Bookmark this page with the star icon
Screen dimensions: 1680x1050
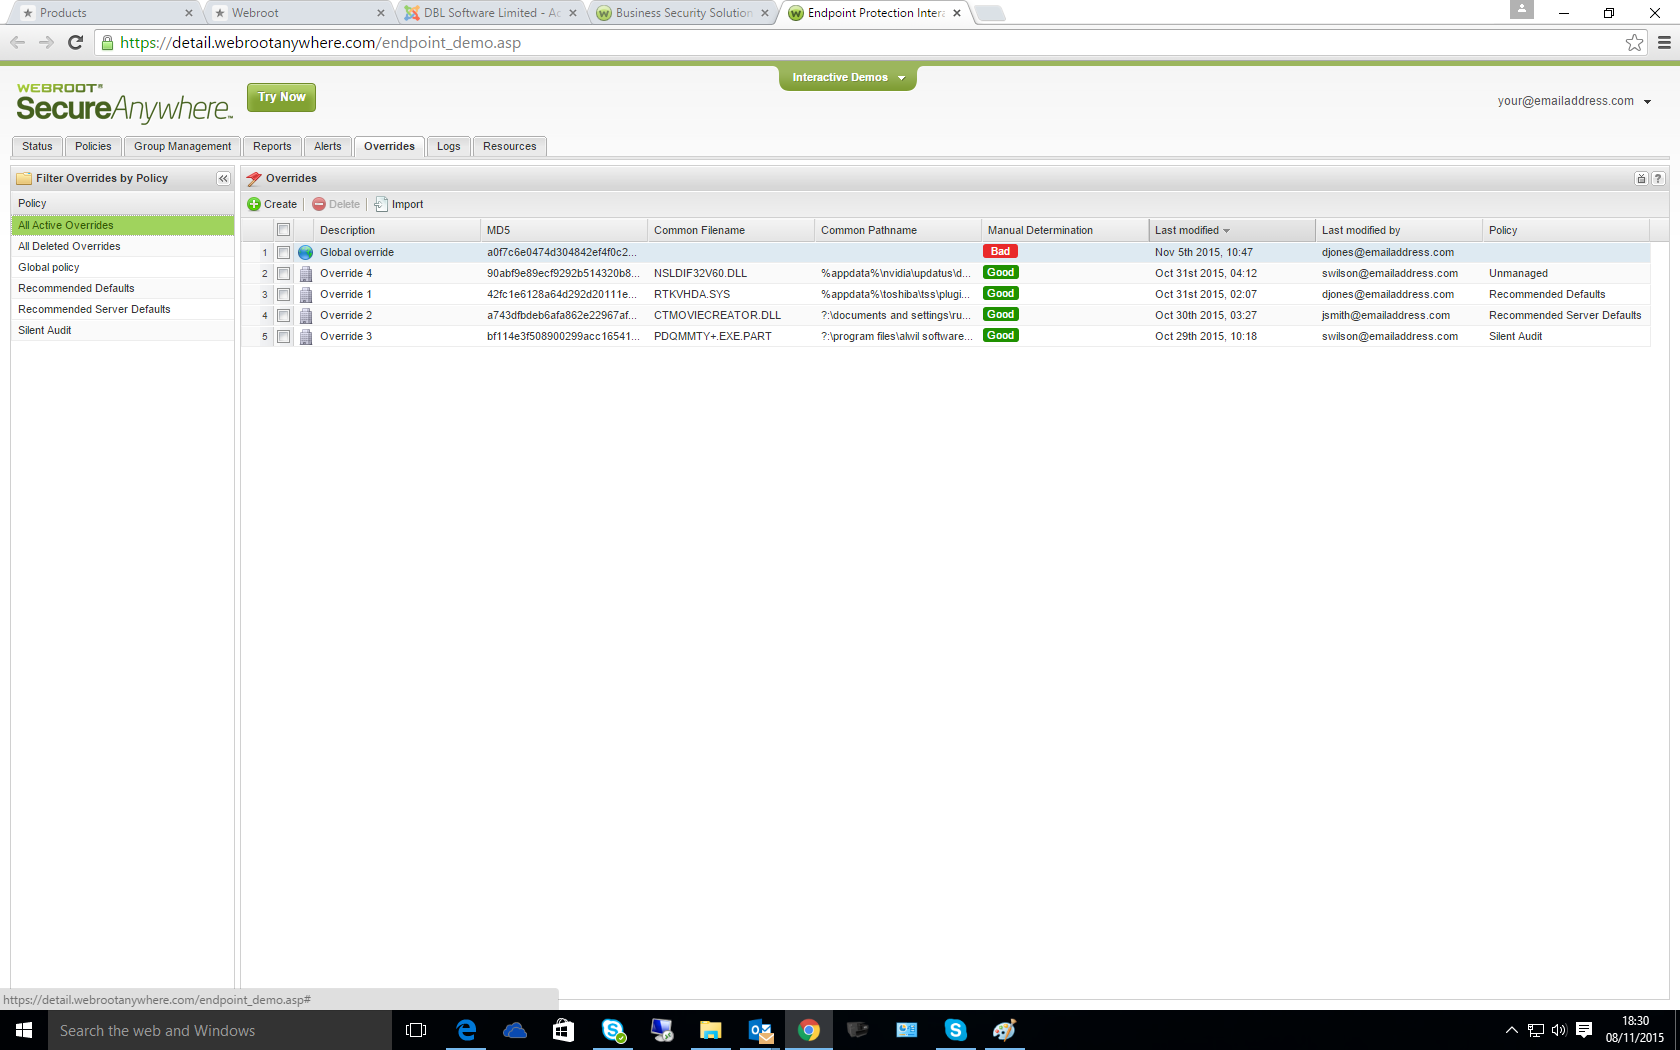pyautogui.click(x=1634, y=42)
